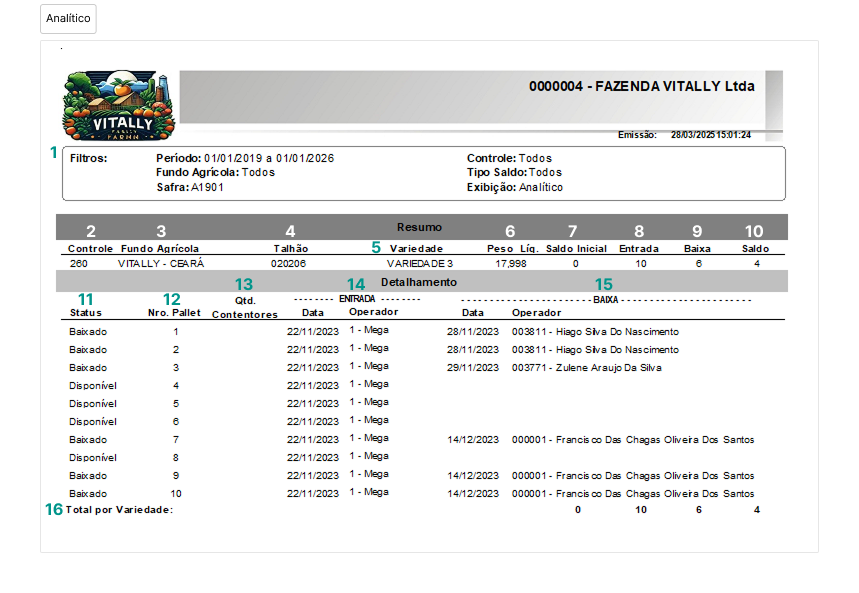
Task: Click the 'Nro. Pallet' column header
Action: click(x=174, y=313)
